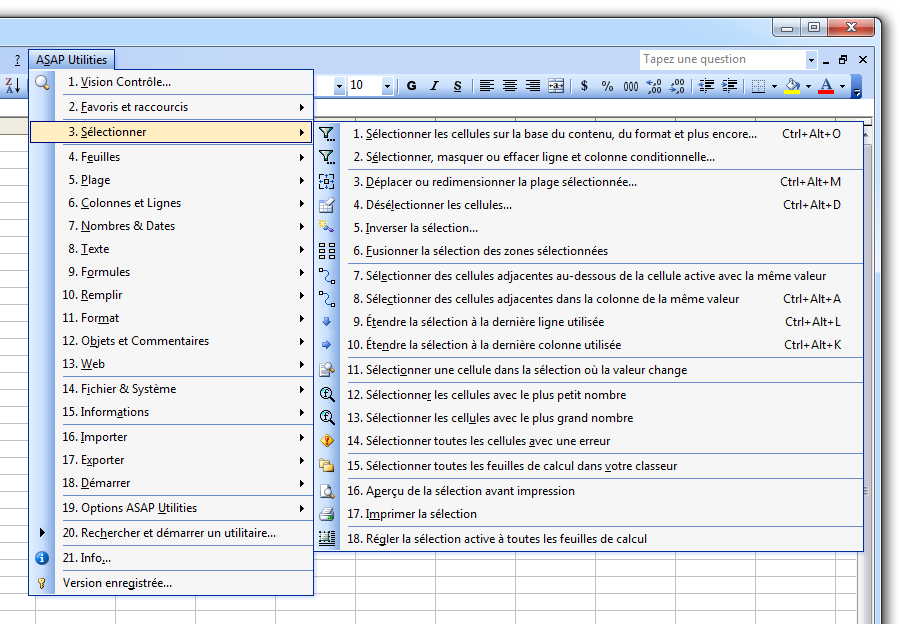Apply bold formatting

[410, 86]
